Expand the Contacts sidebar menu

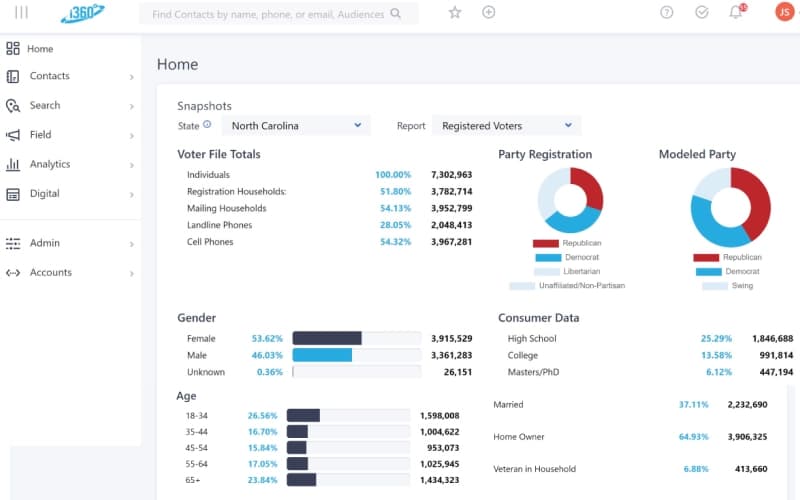[70, 76]
